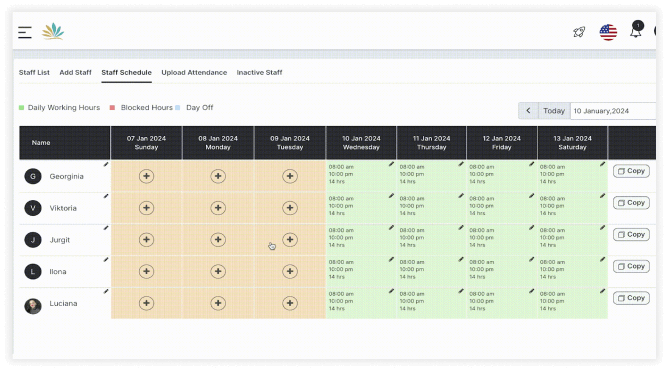Viewport: 668px width, 371px height.
Task: Select the 10 Jan 2024 Wednesday header
Action: (x=361, y=143)
